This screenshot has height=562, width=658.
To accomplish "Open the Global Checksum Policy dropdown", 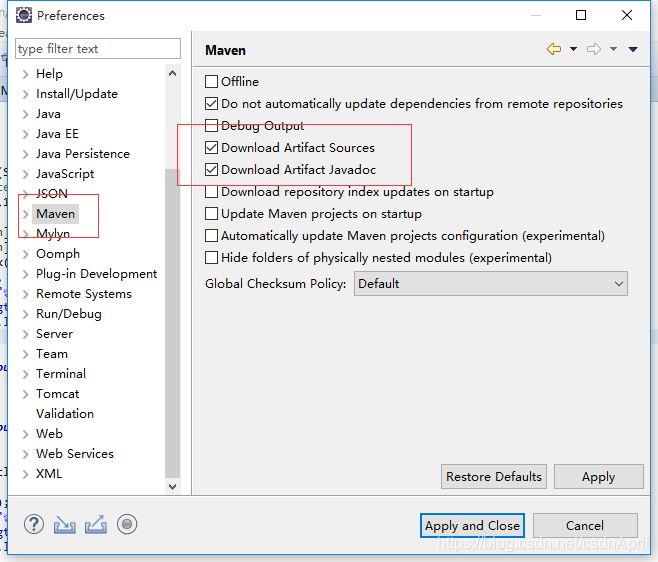I will [491, 284].
